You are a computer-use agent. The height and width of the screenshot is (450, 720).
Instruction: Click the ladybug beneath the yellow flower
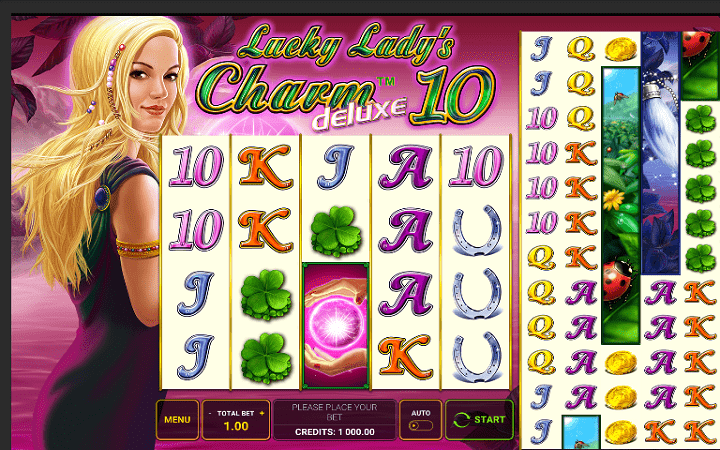click(618, 281)
